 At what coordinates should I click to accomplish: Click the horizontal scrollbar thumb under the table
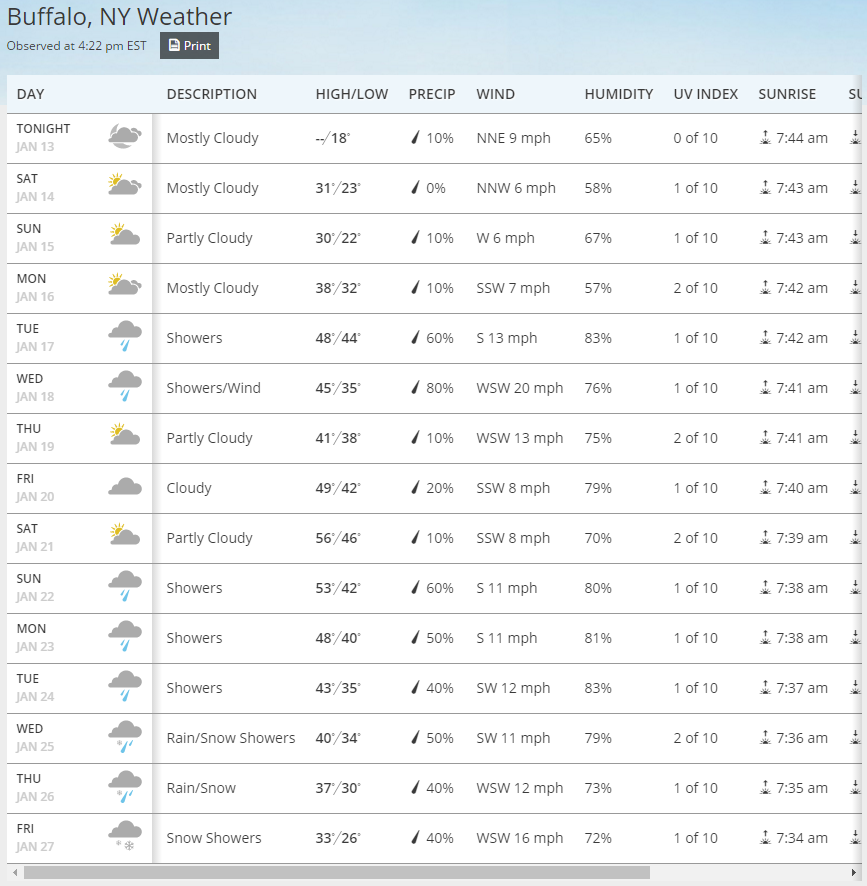click(337, 872)
